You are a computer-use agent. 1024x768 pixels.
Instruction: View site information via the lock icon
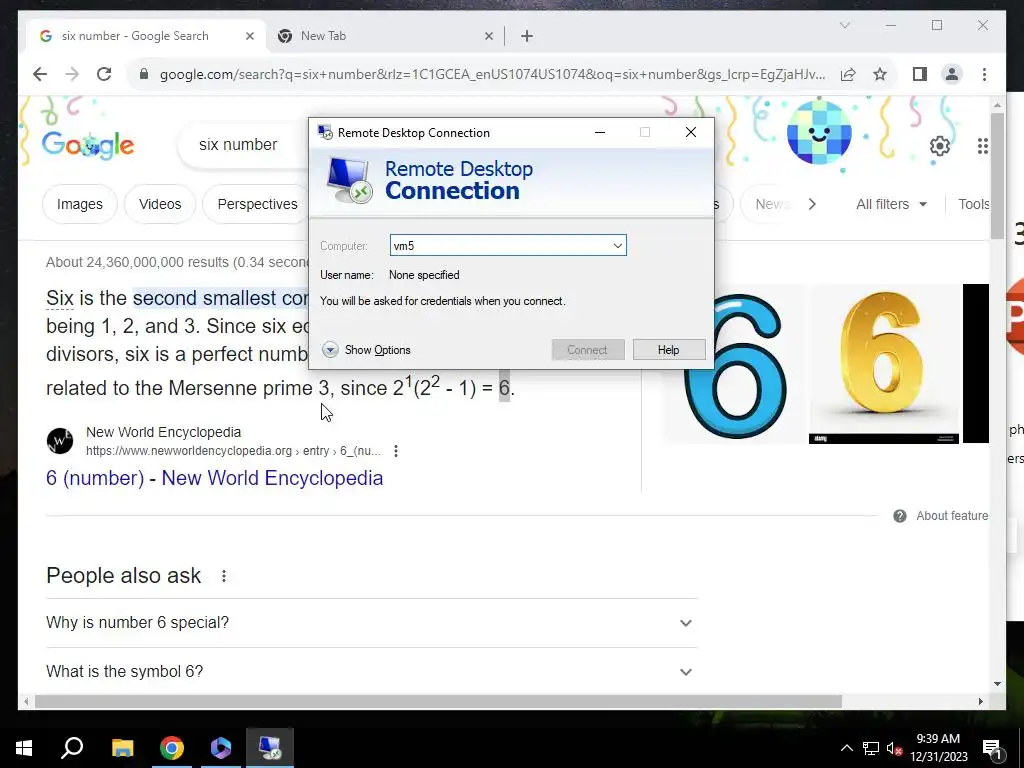(x=144, y=74)
